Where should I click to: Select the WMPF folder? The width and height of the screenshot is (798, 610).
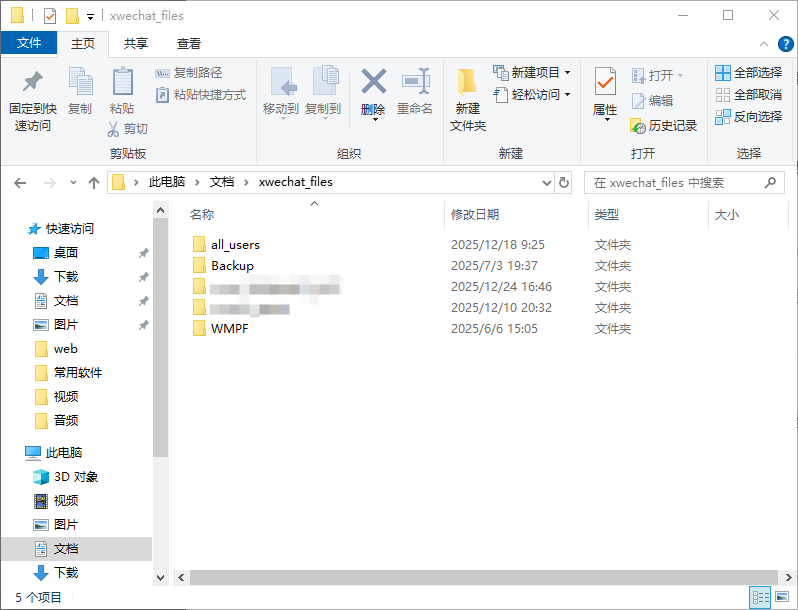pos(230,329)
